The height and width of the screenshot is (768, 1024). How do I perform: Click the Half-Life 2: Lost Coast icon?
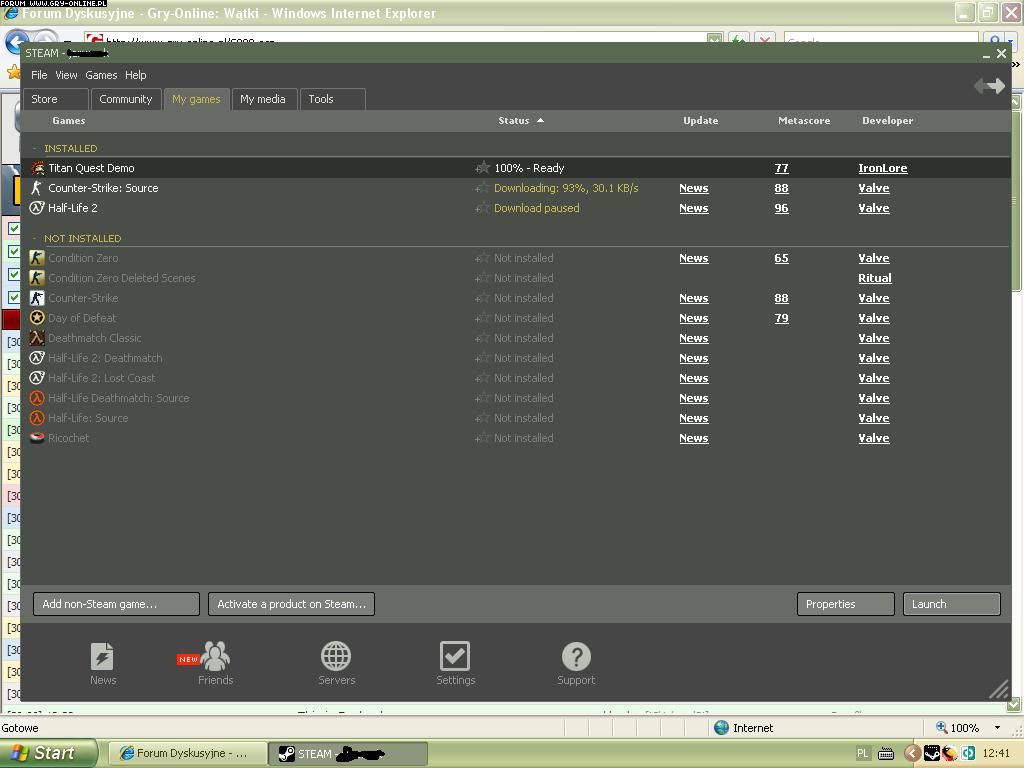(37, 377)
